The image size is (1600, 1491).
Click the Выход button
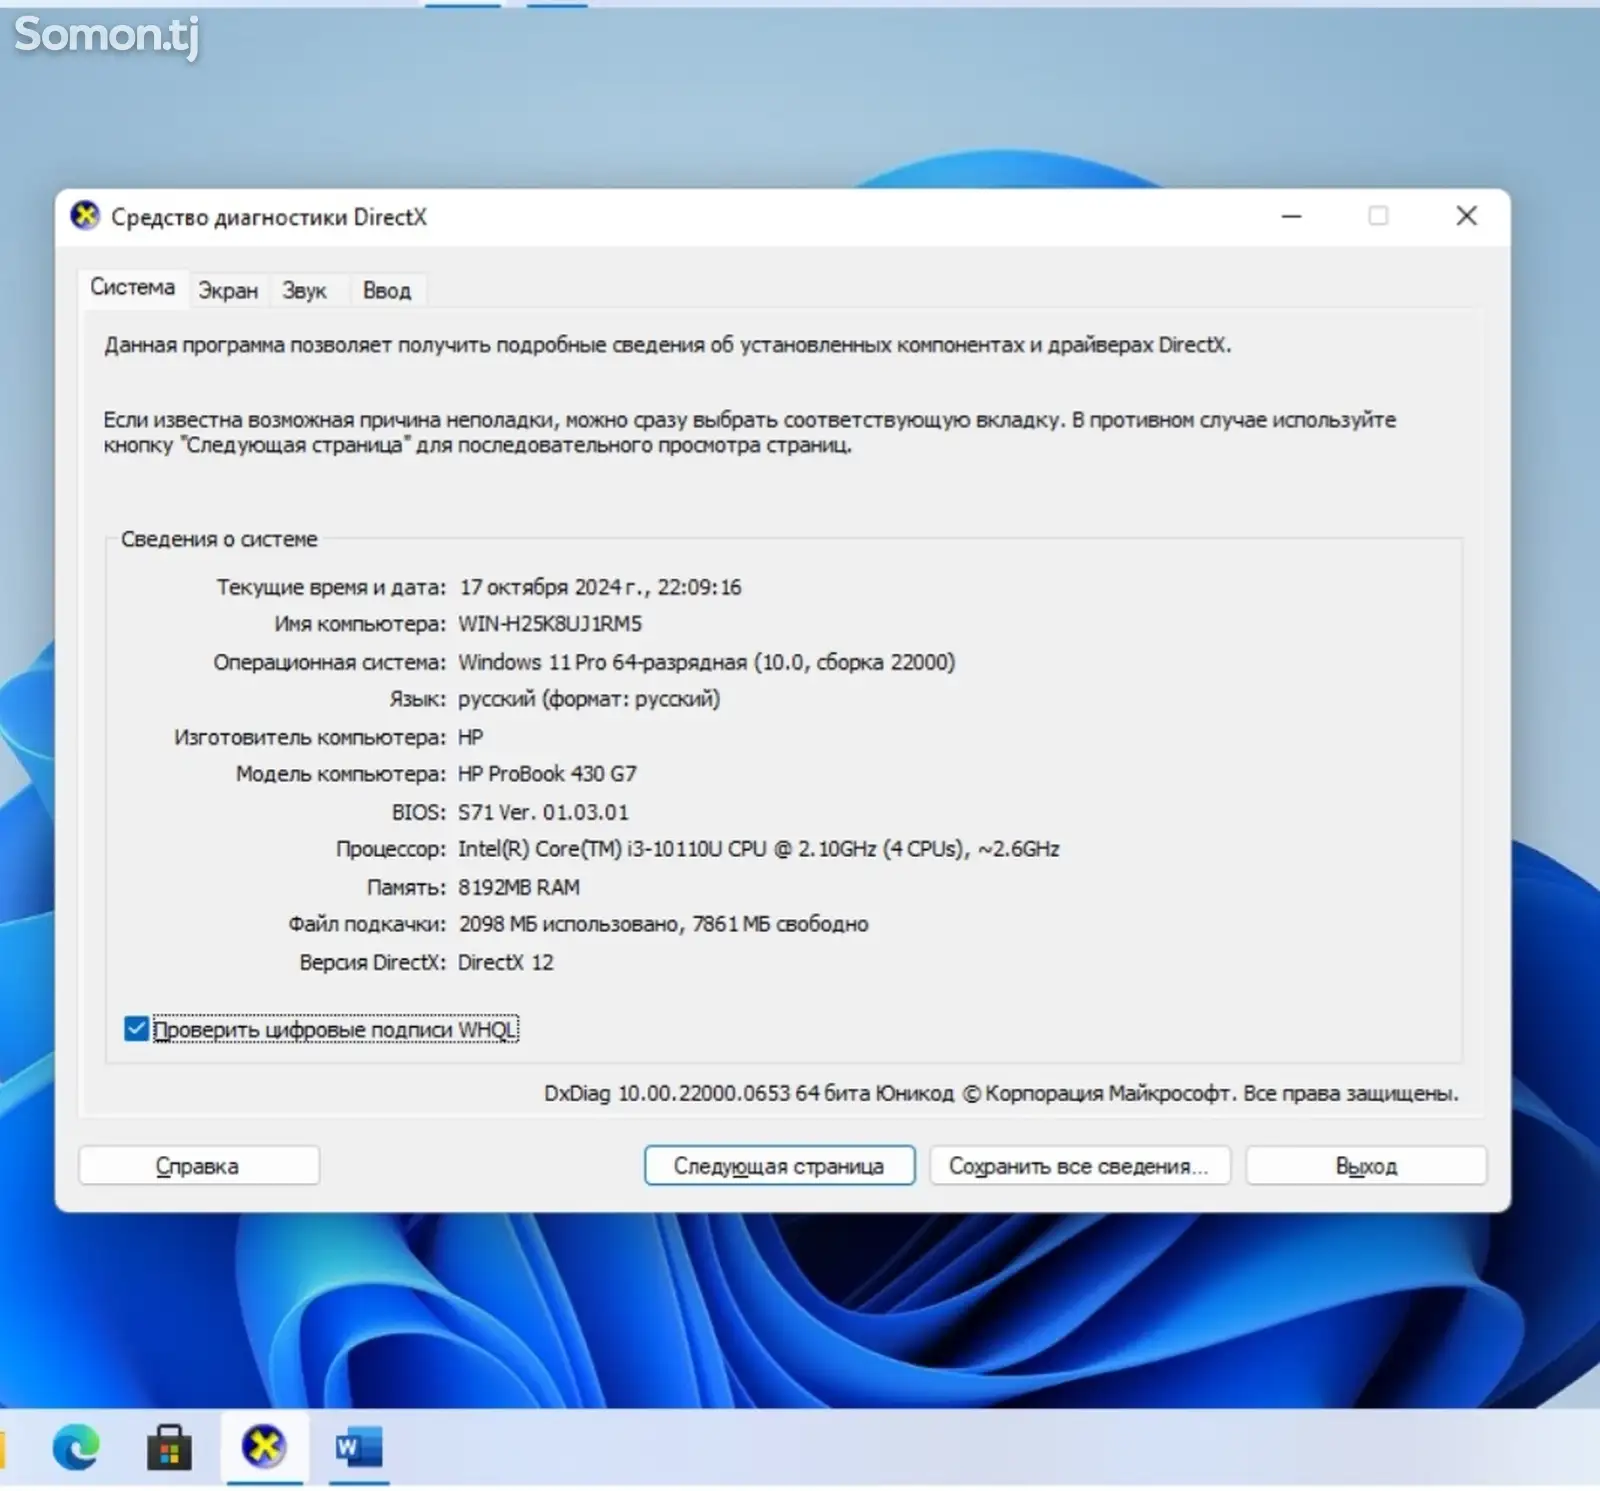point(1366,1166)
